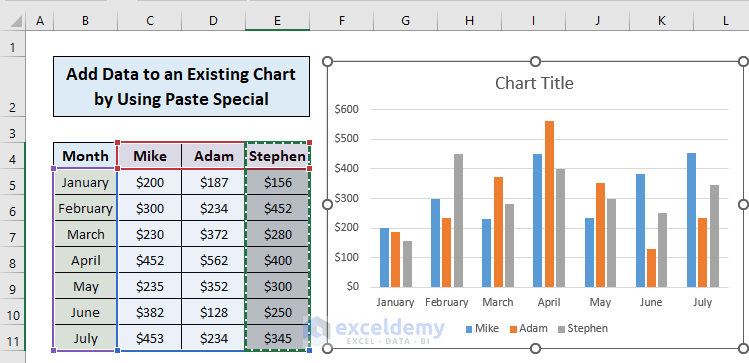Click the blue Mike bar for January
The height and width of the screenshot is (363, 749).
(x=385, y=257)
